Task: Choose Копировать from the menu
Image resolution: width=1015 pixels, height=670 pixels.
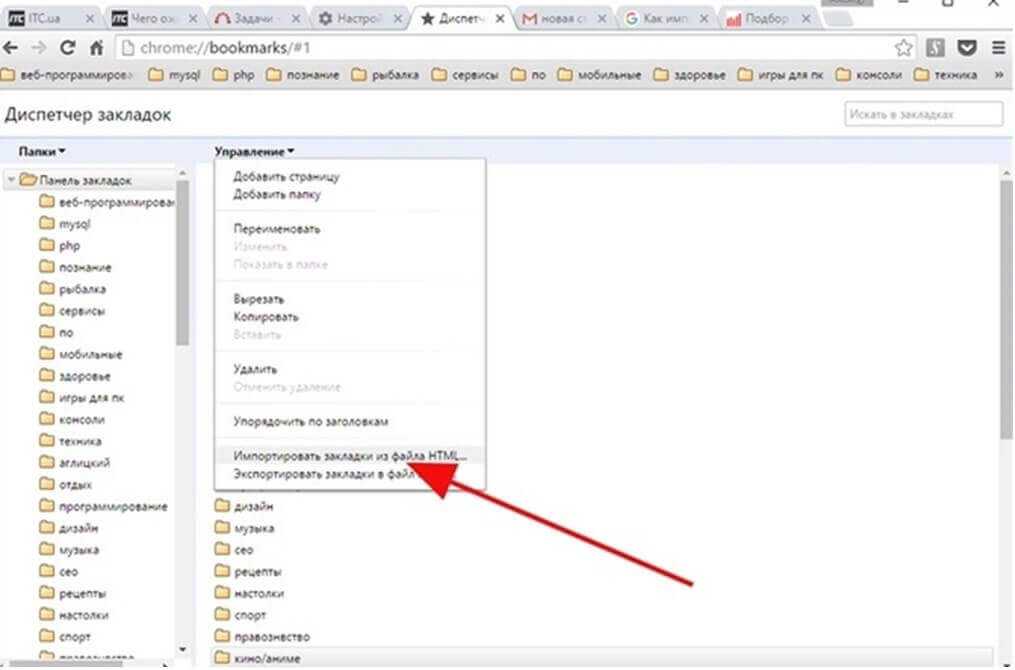Action: (x=350, y=317)
